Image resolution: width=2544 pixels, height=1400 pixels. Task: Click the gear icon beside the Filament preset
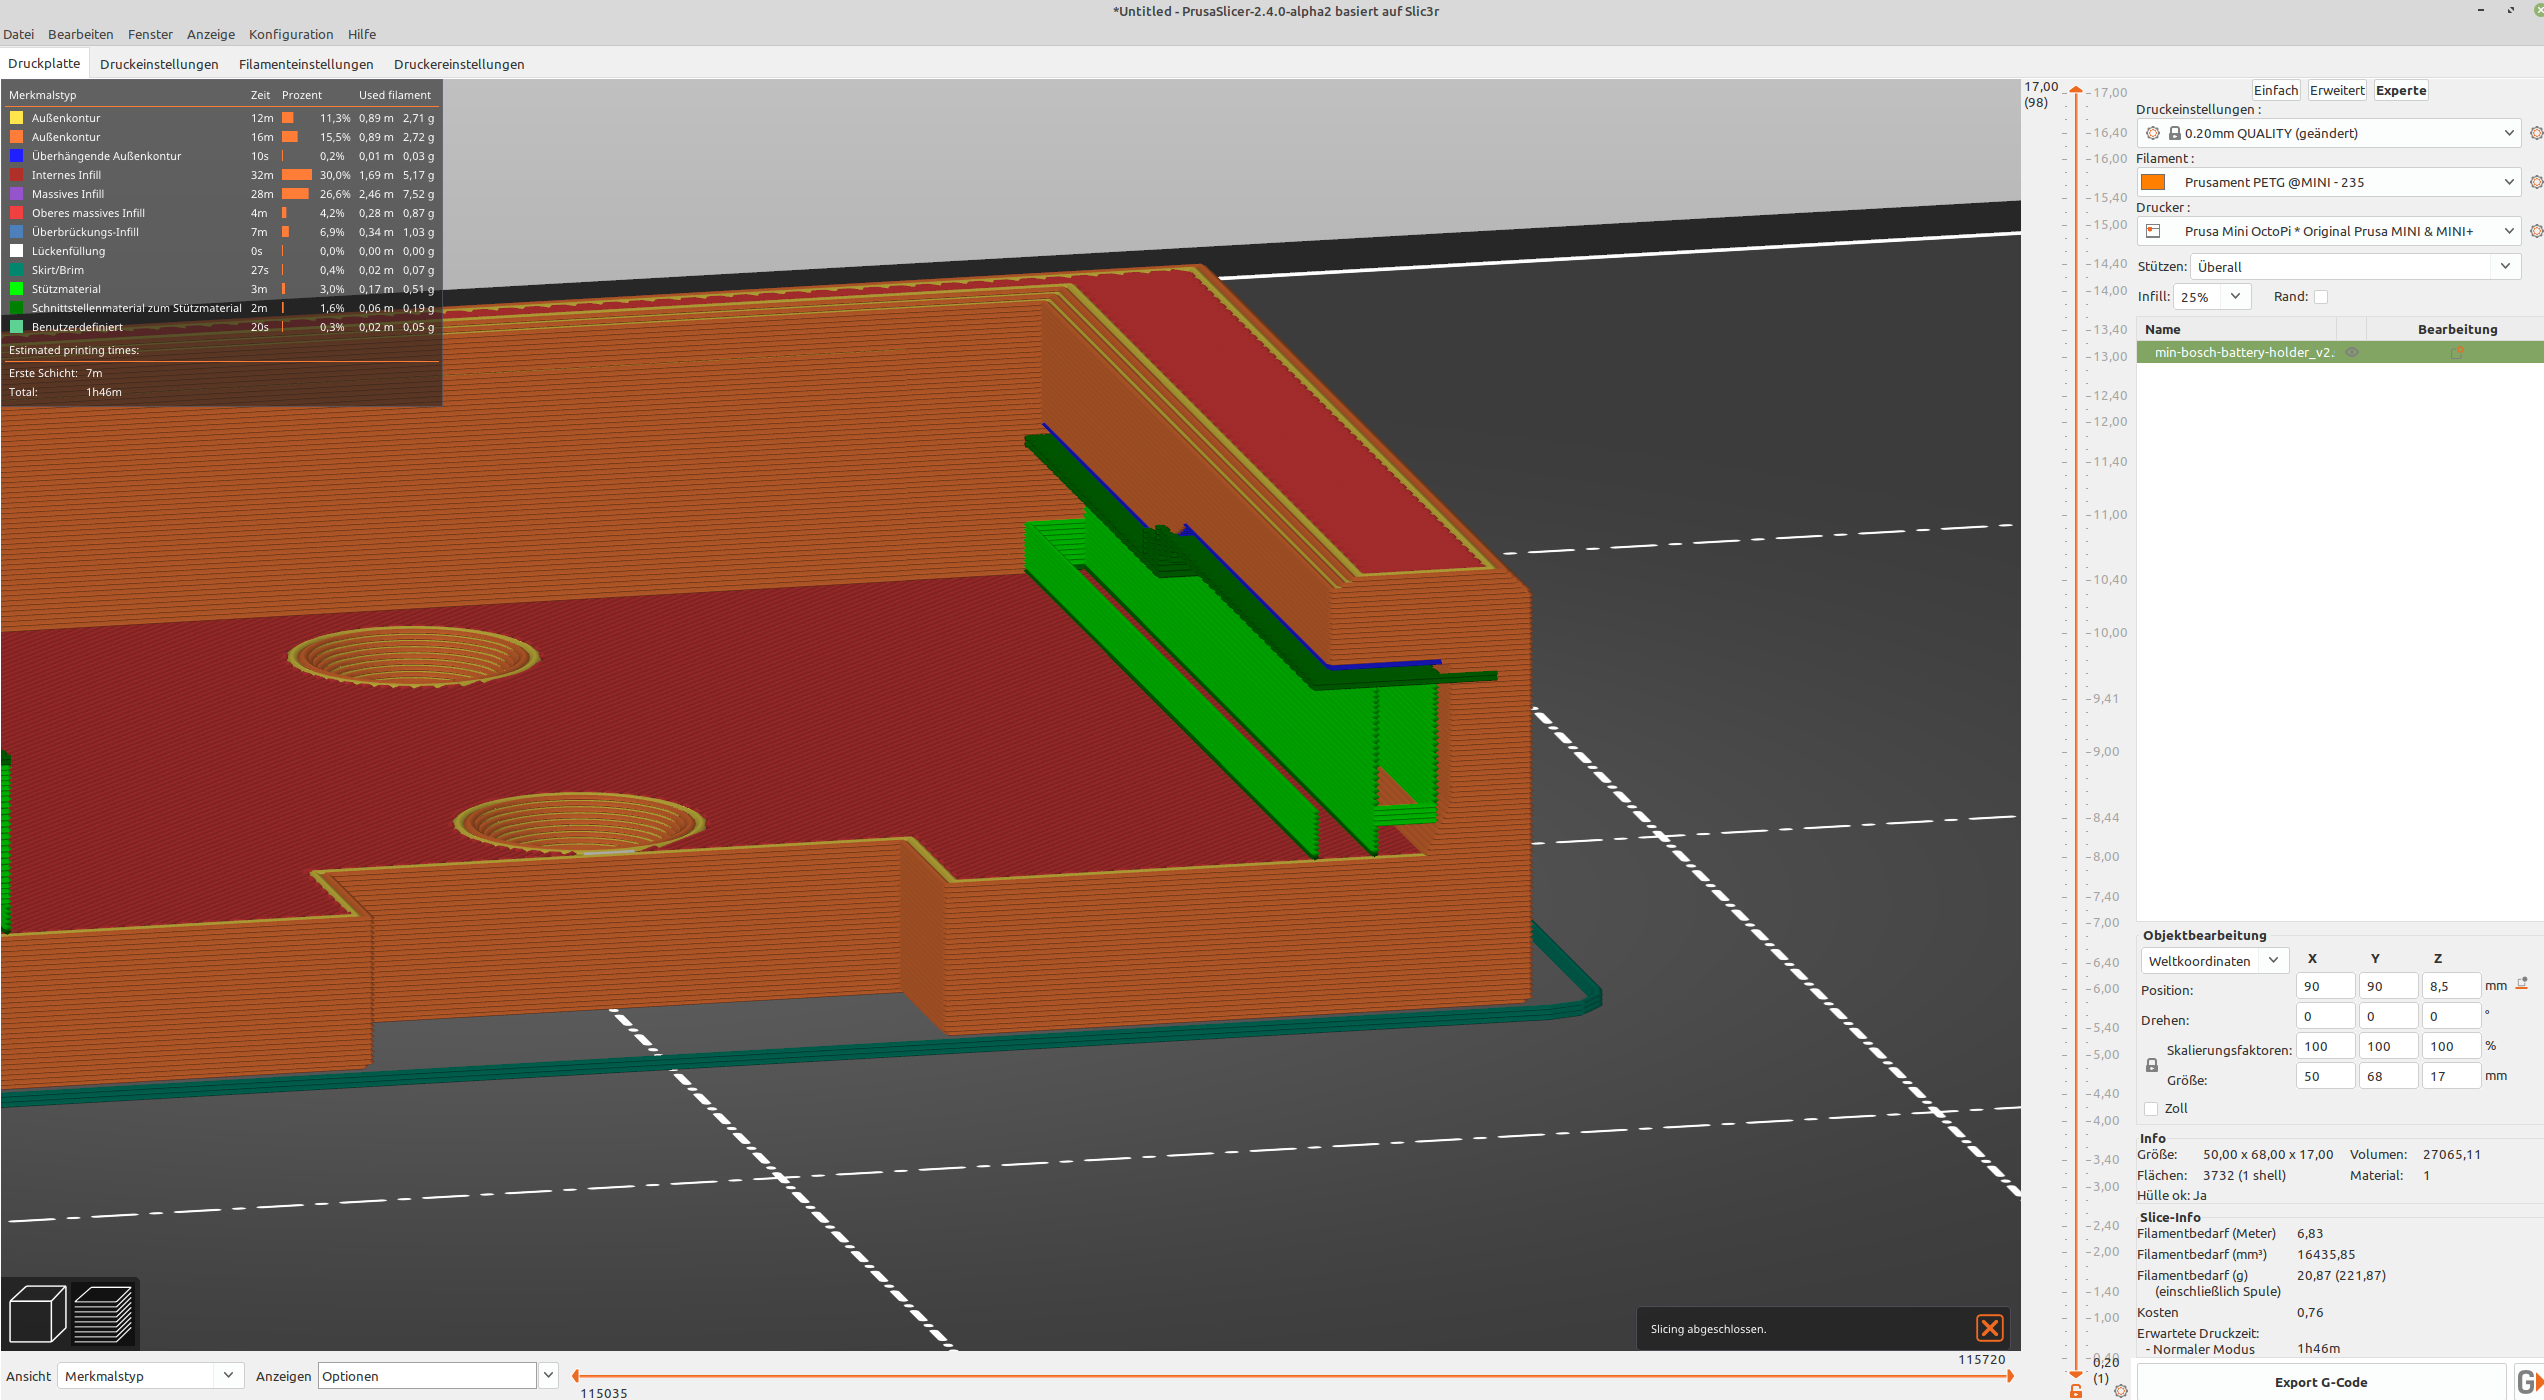click(2536, 181)
